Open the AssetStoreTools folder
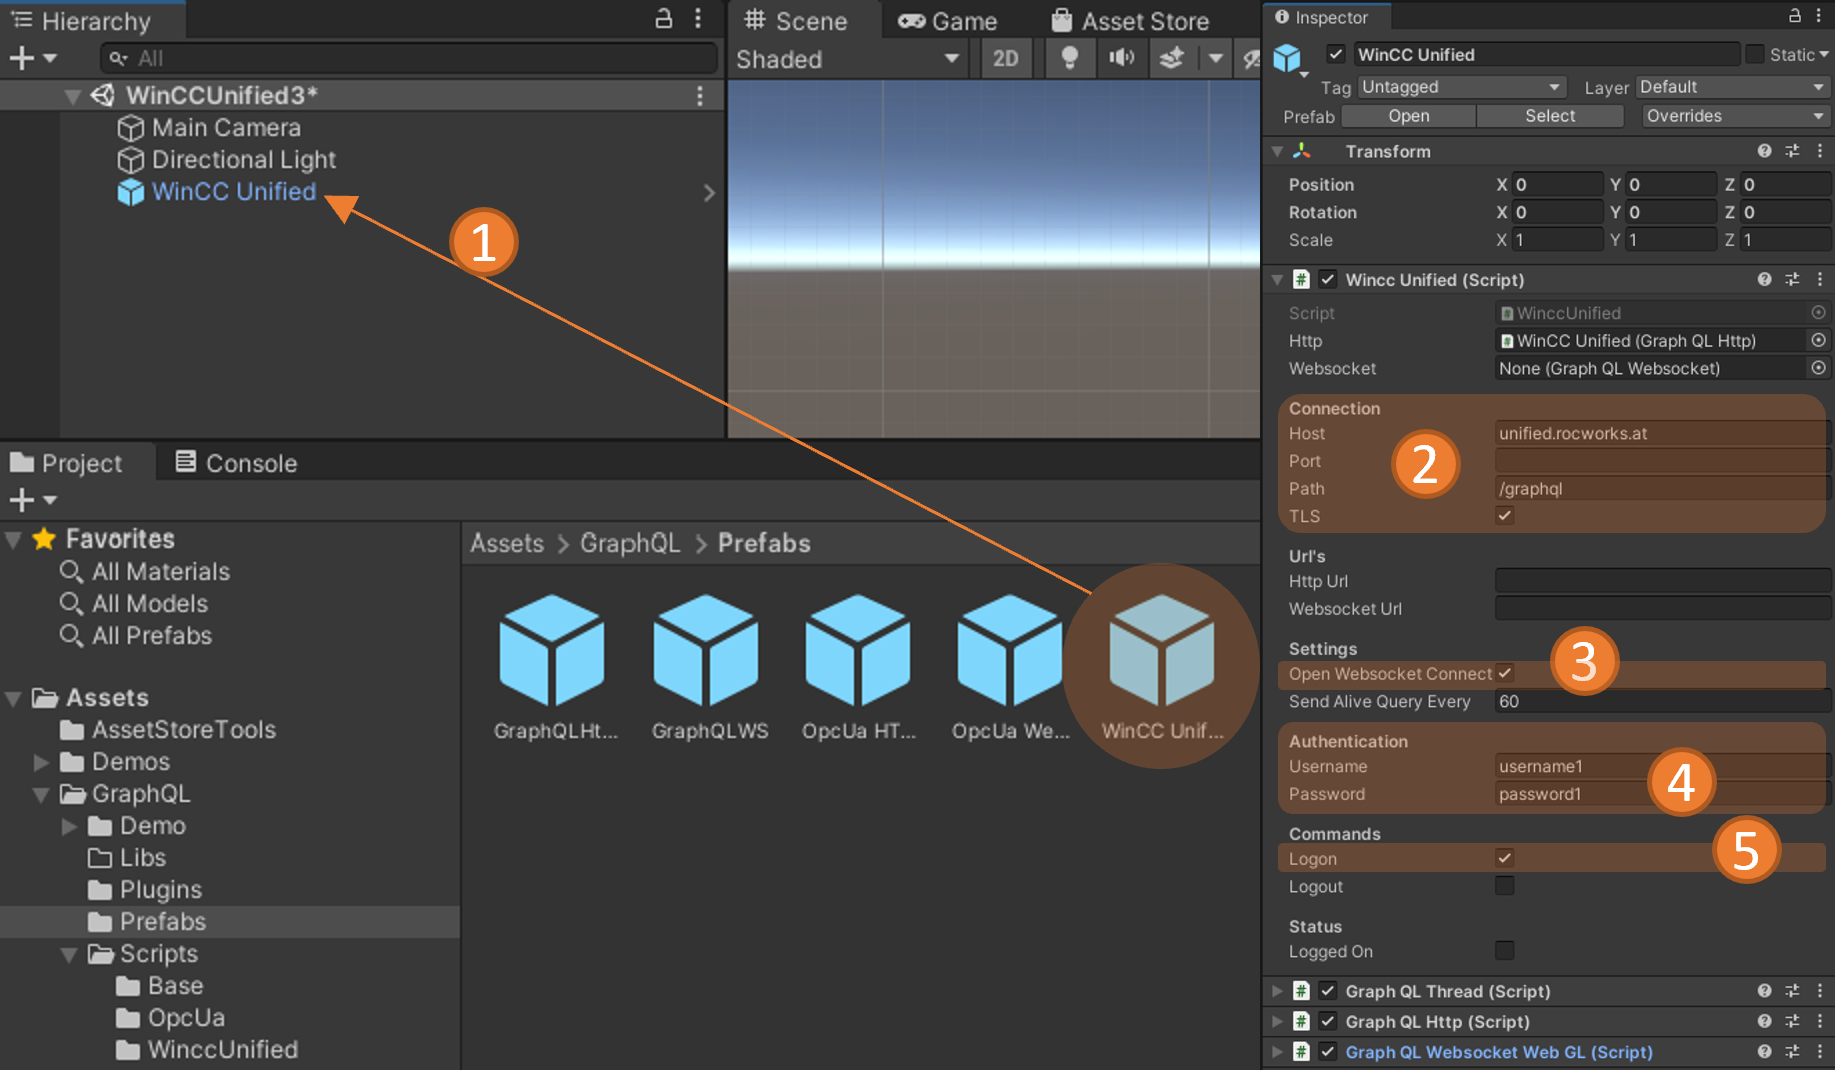The height and width of the screenshot is (1070, 1835). (169, 730)
